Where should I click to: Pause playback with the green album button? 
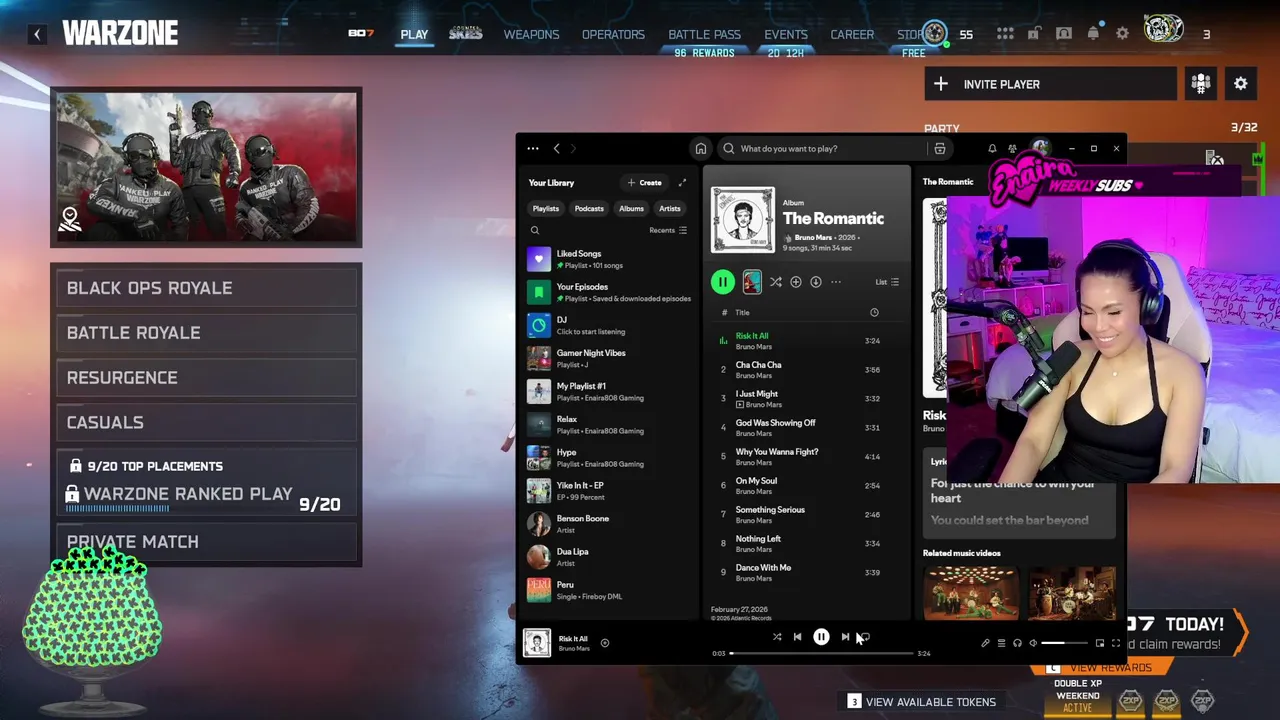(x=722, y=282)
